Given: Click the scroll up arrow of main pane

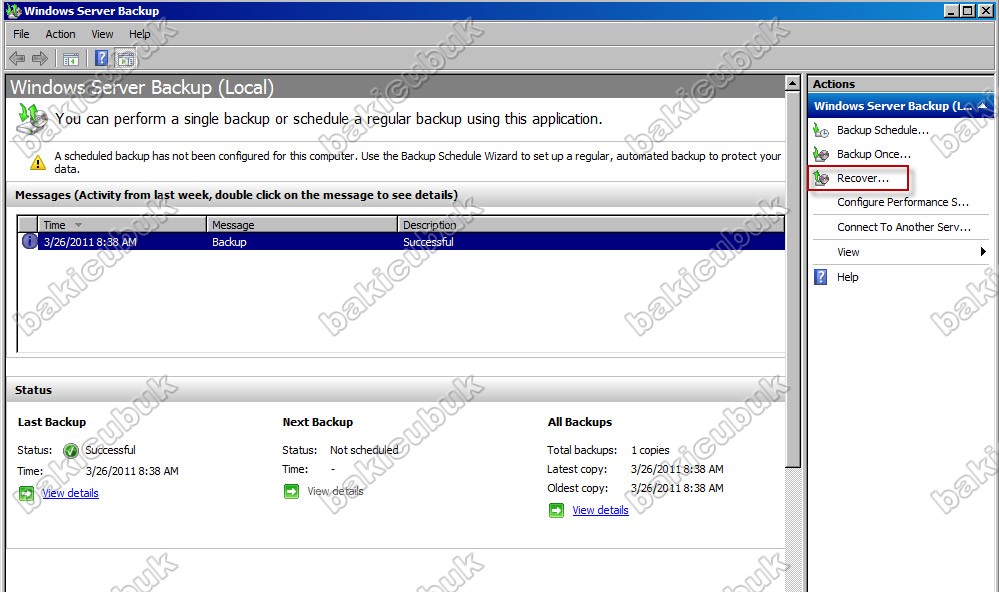Looking at the screenshot, I should [793, 83].
